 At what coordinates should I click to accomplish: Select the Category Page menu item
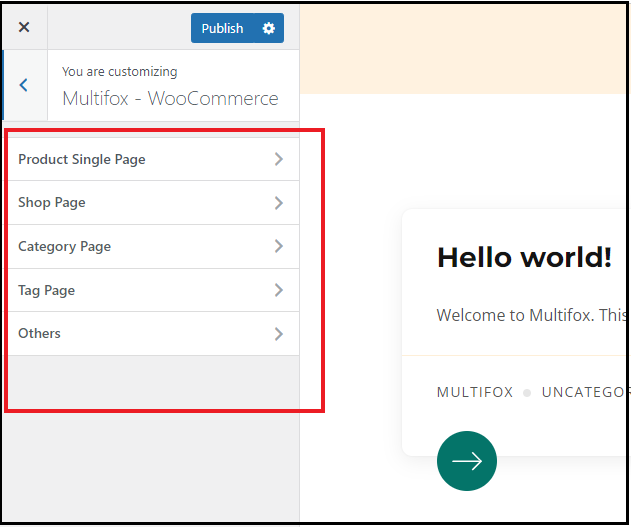click(x=154, y=247)
